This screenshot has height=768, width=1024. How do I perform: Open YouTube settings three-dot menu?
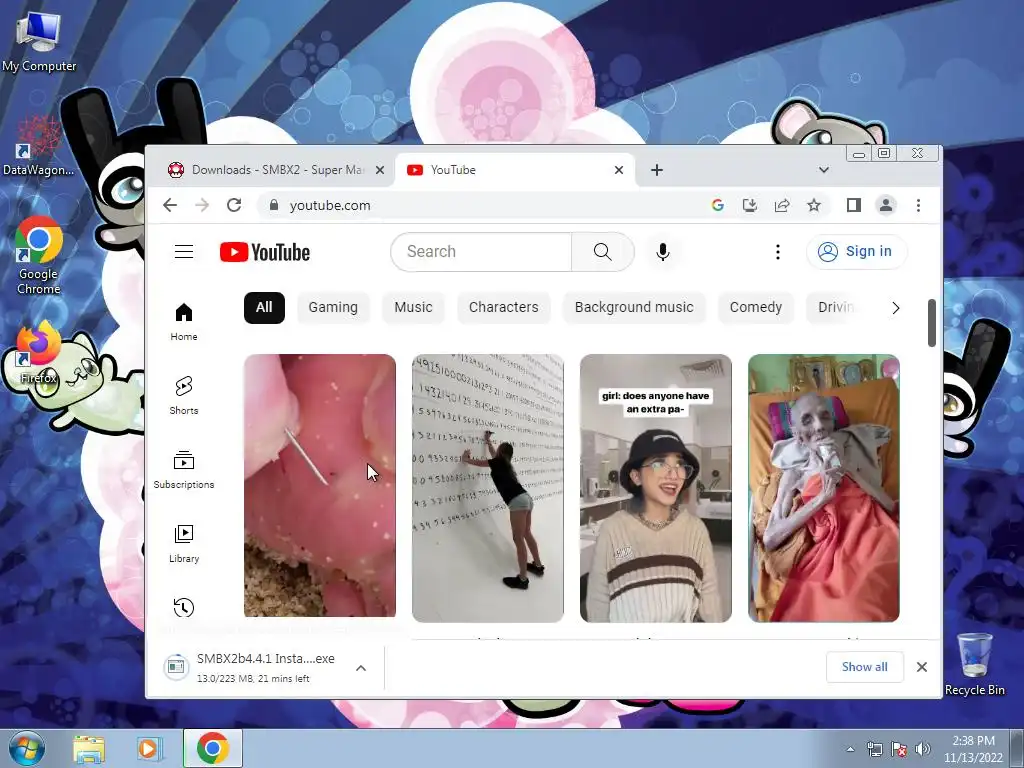coord(777,251)
